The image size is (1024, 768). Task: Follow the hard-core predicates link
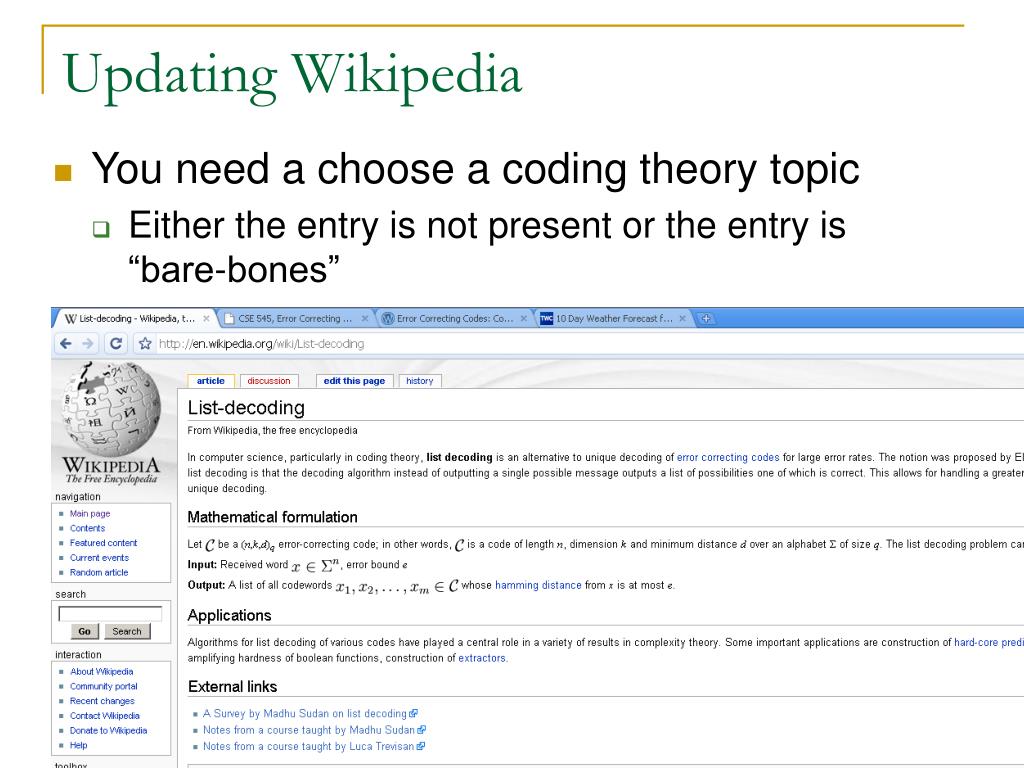tap(989, 643)
